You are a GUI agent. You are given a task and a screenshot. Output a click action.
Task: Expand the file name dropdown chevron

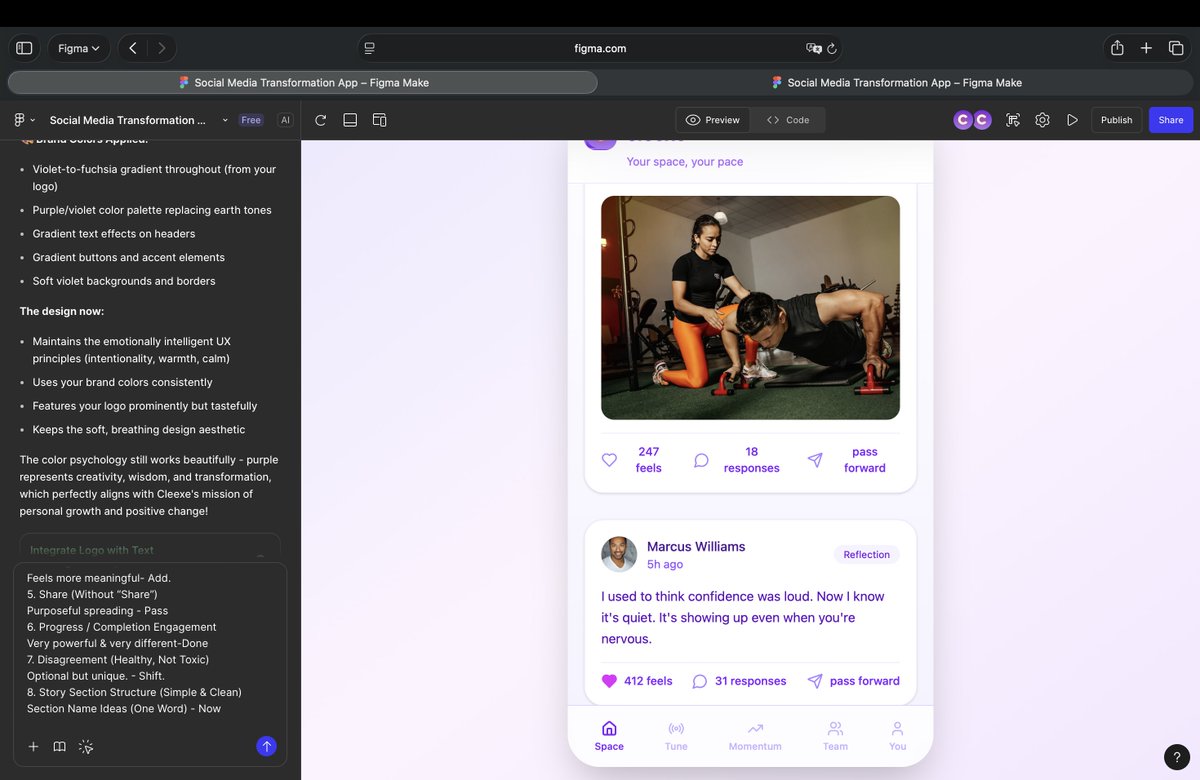tap(225, 120)
